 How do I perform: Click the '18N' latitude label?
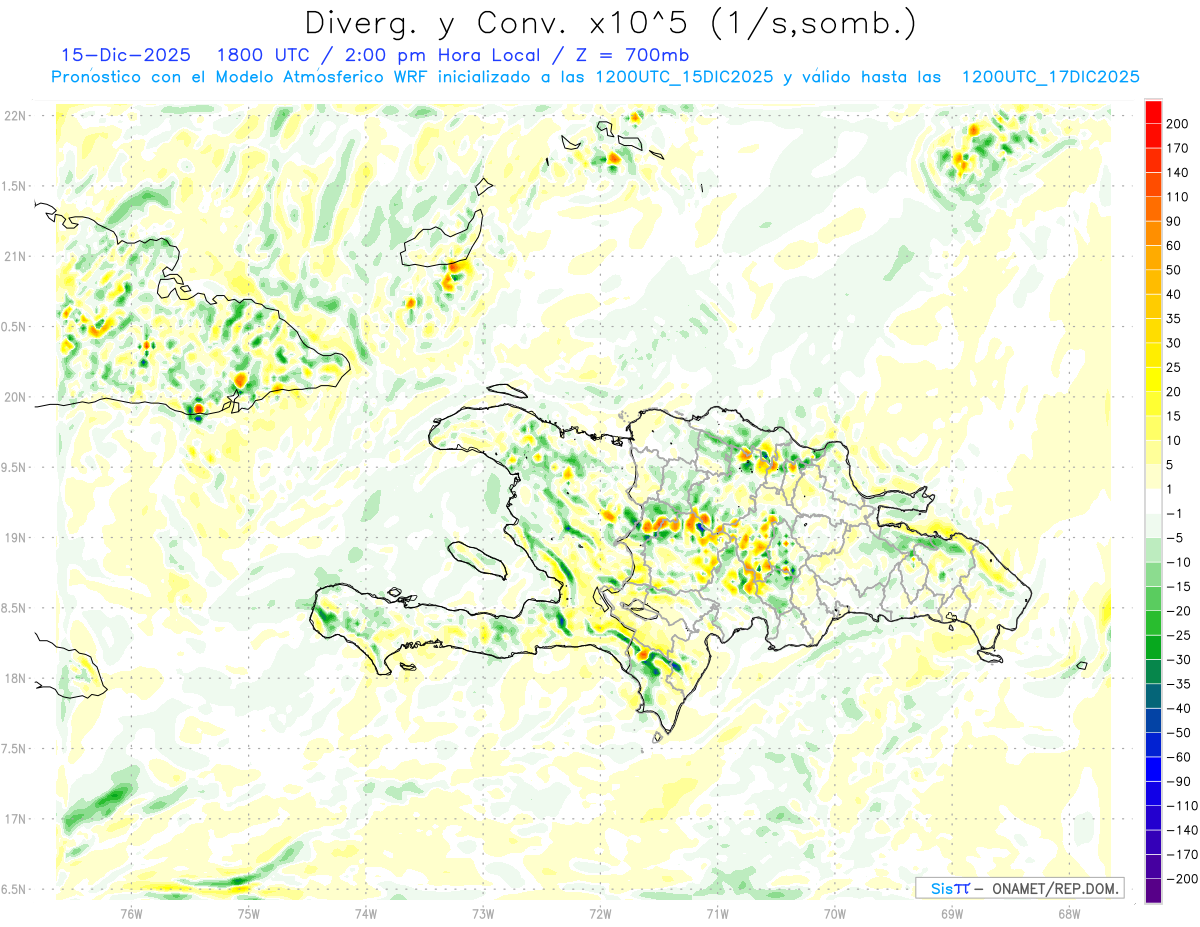[x=17, y=679]
